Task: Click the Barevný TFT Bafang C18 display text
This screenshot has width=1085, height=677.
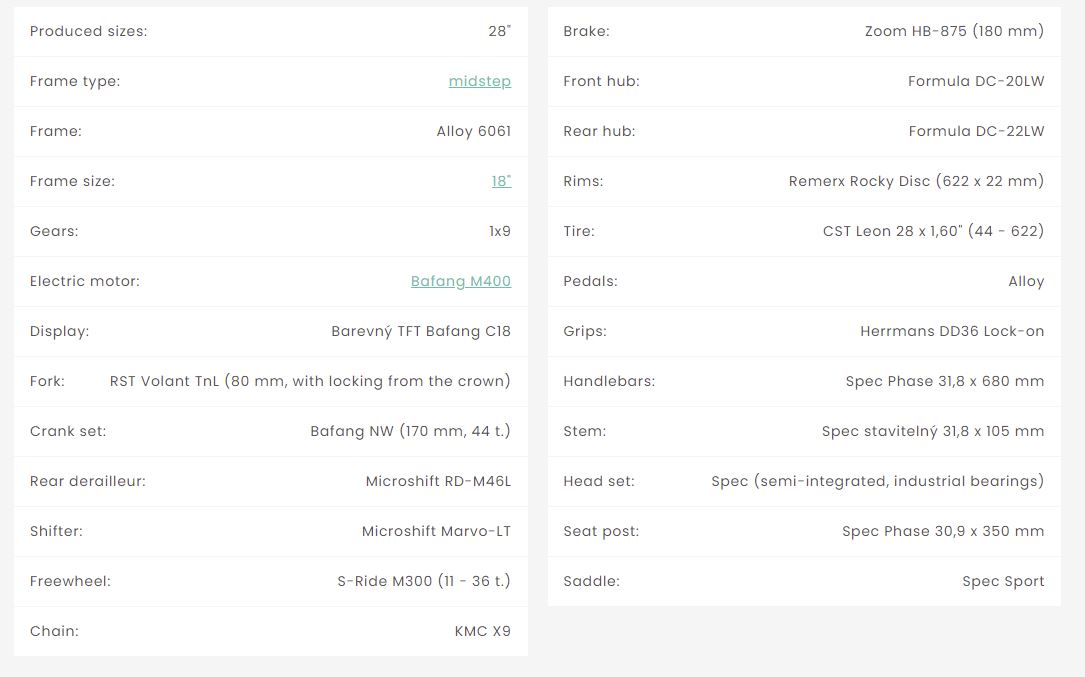Action: point(420,331)
